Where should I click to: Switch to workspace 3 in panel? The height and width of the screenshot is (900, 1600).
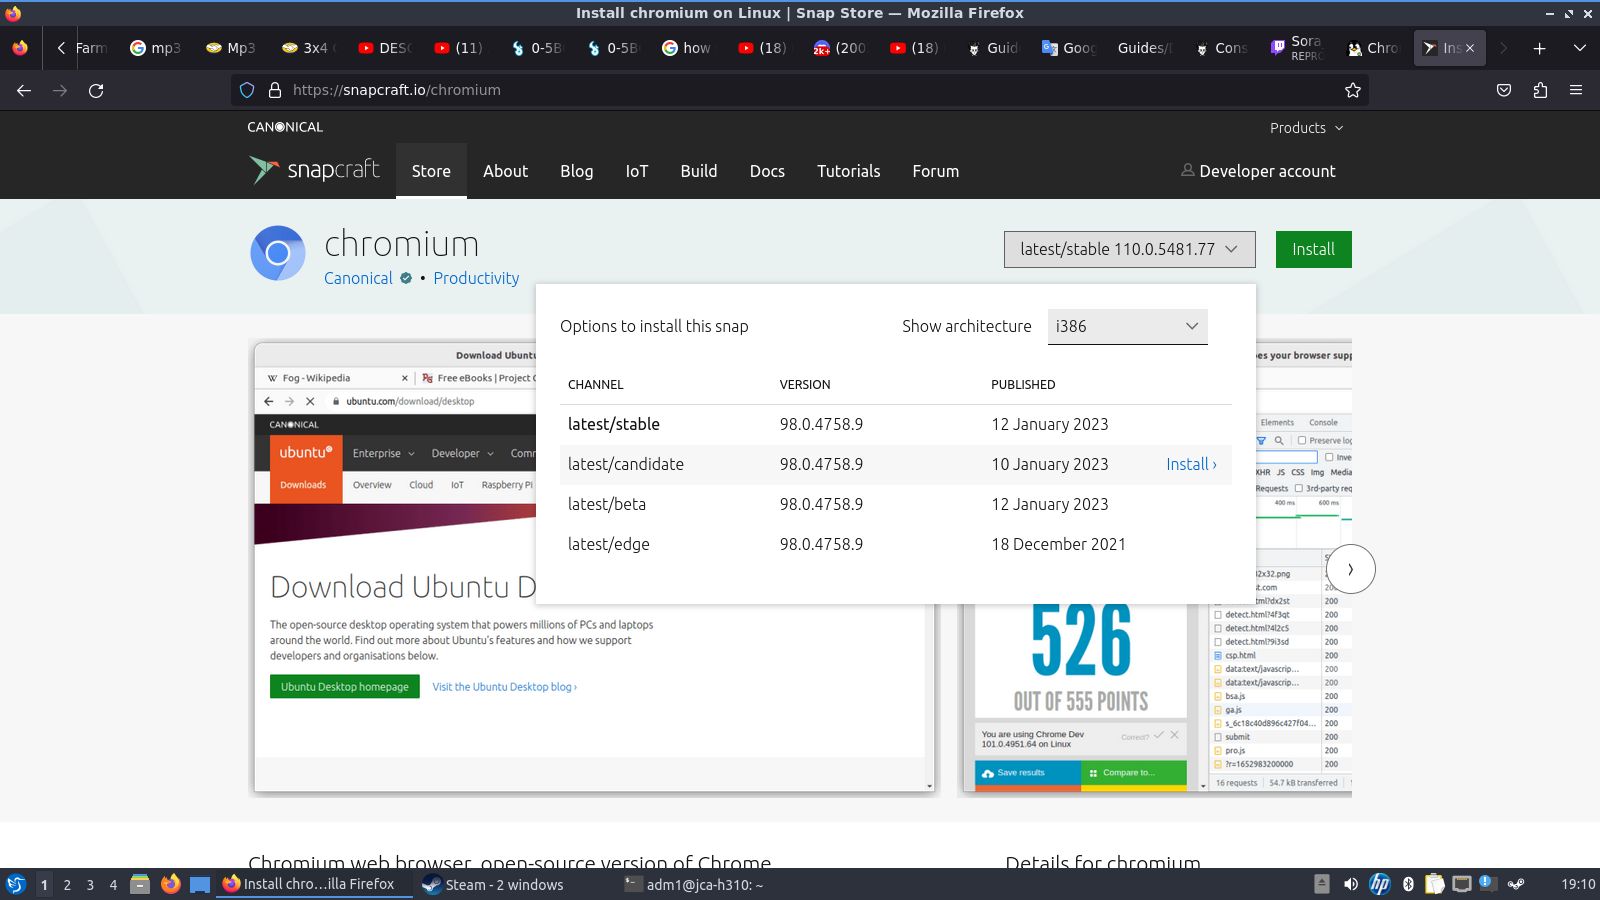(x=90, y=884)
